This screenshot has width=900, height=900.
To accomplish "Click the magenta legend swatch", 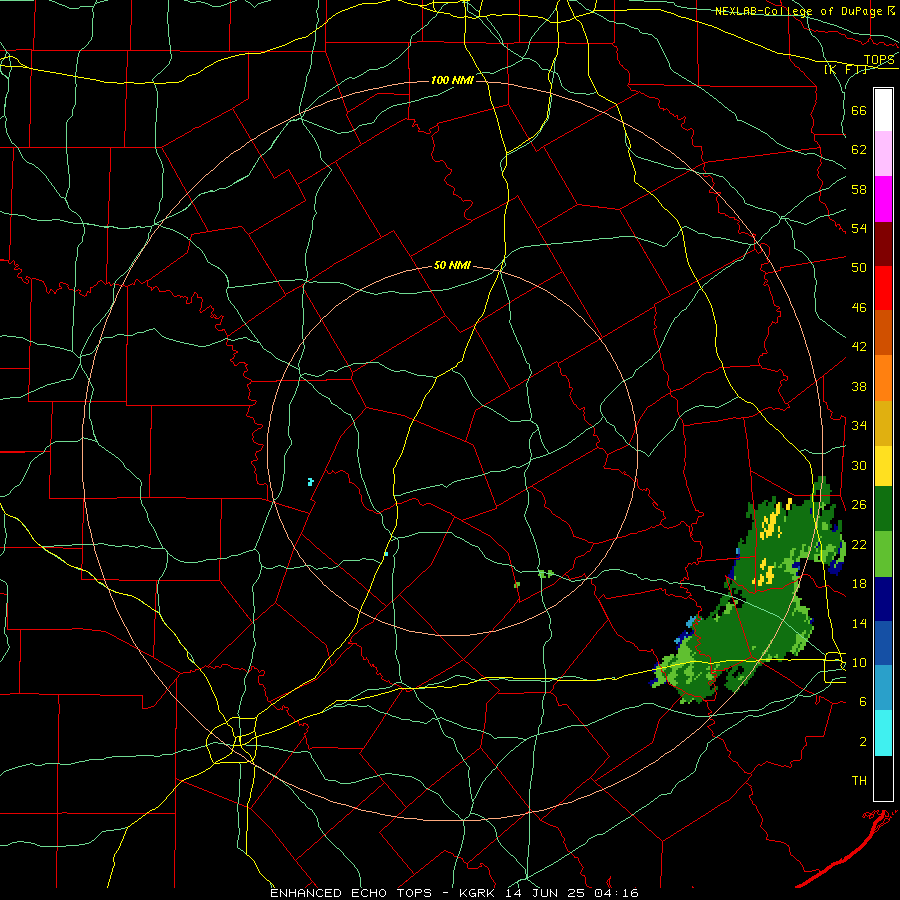I will [883, 199].
